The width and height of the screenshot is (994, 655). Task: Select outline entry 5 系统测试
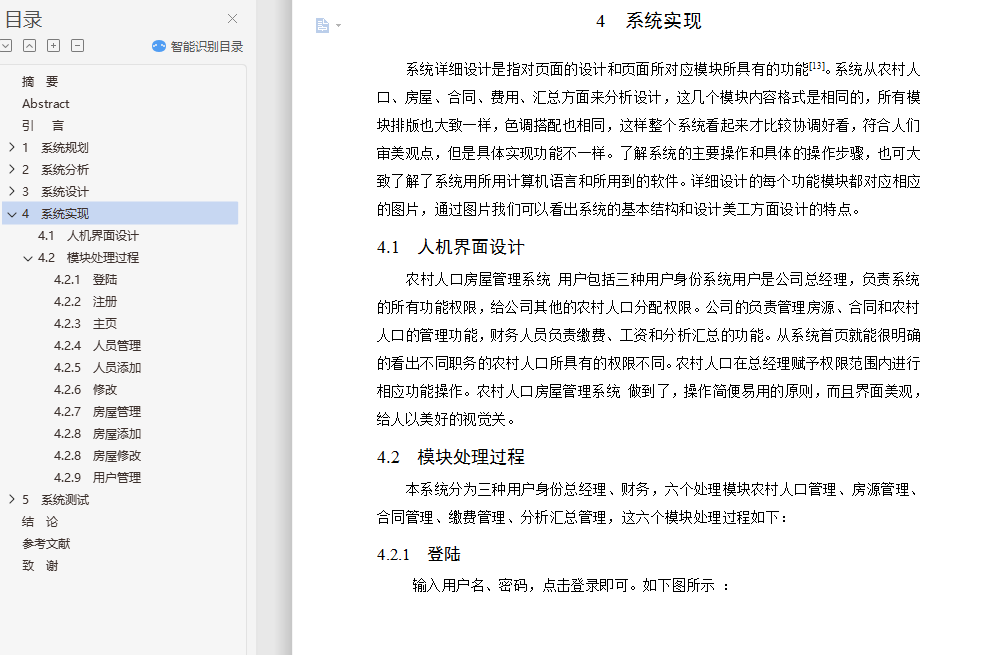(x=55, y=500)
